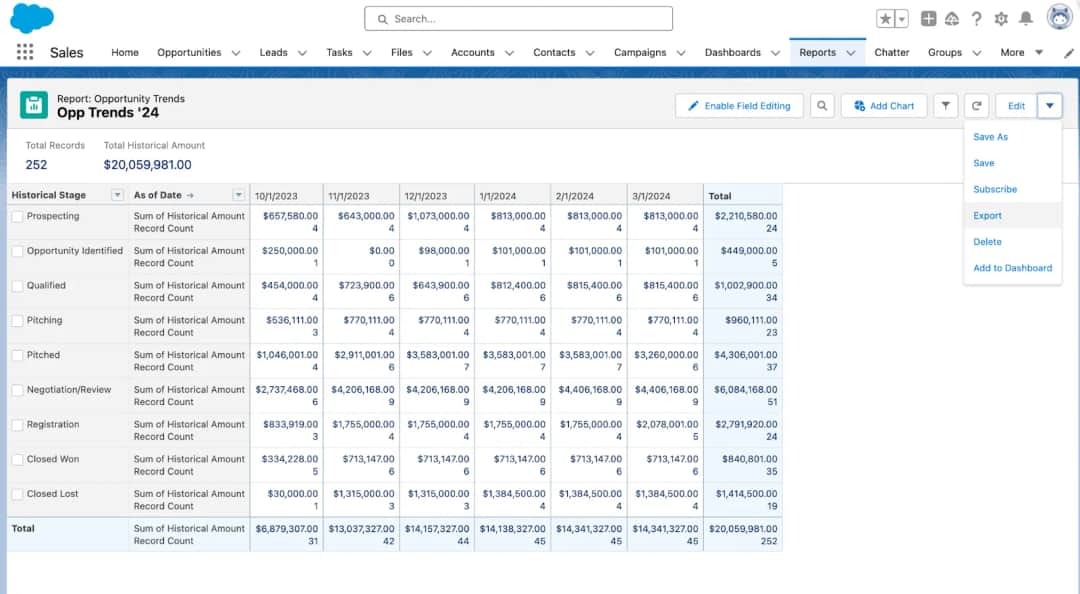This screenshot has height=594, width=1080.
Task: Click the Total Records value 252
Action: (x=37, y=165)
